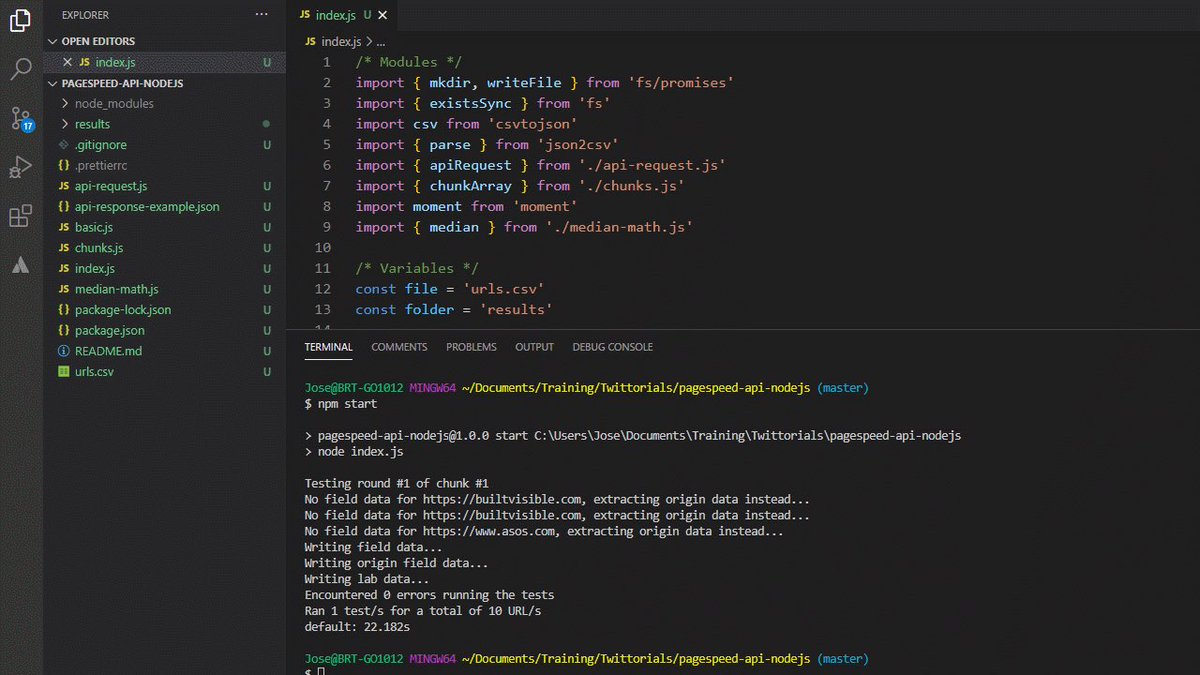Open the Run and Debug view
1200x675 pixels.
(x=21, y=167)
